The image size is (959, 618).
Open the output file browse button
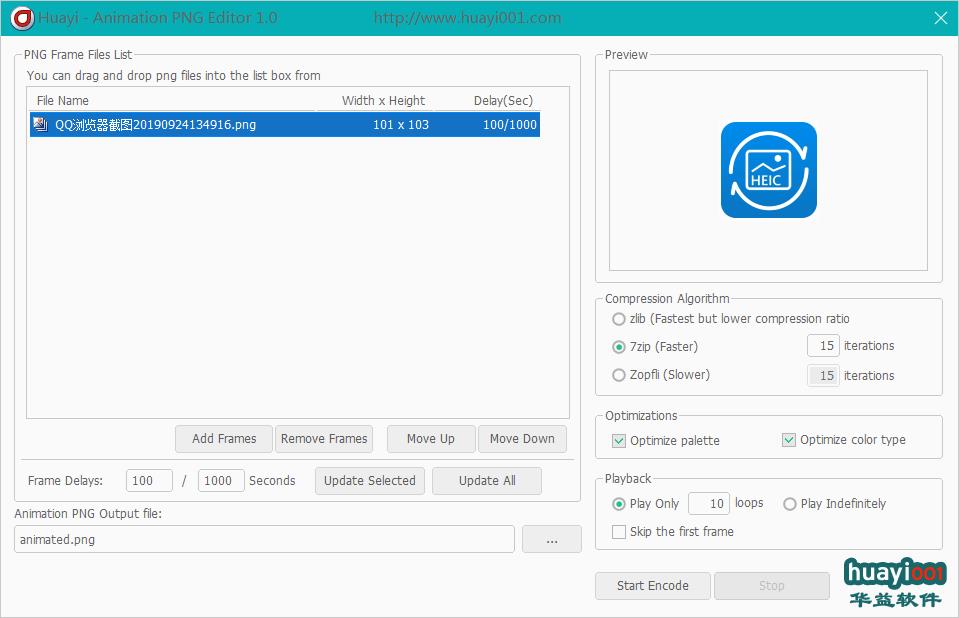(x=551, y=540)
